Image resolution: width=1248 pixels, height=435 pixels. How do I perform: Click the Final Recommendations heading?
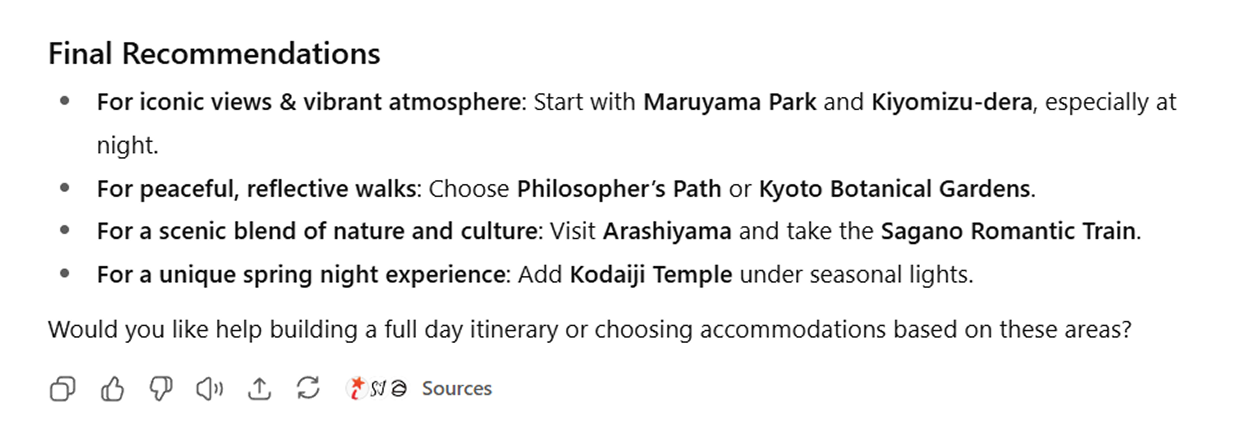[214, 54]
